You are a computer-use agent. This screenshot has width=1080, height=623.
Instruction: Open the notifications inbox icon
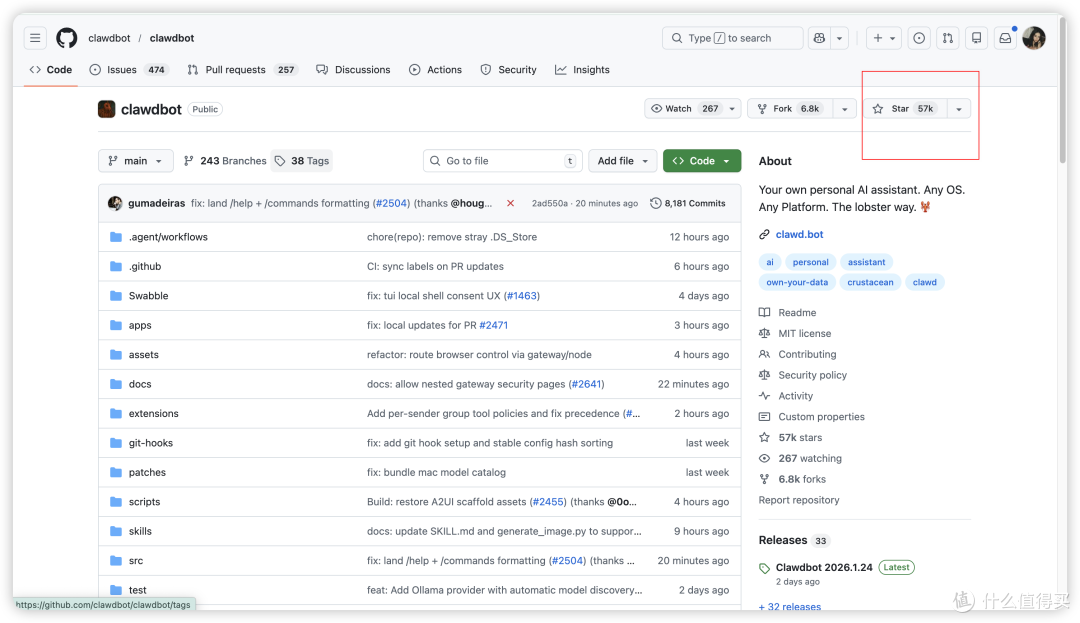point(1006,38)
